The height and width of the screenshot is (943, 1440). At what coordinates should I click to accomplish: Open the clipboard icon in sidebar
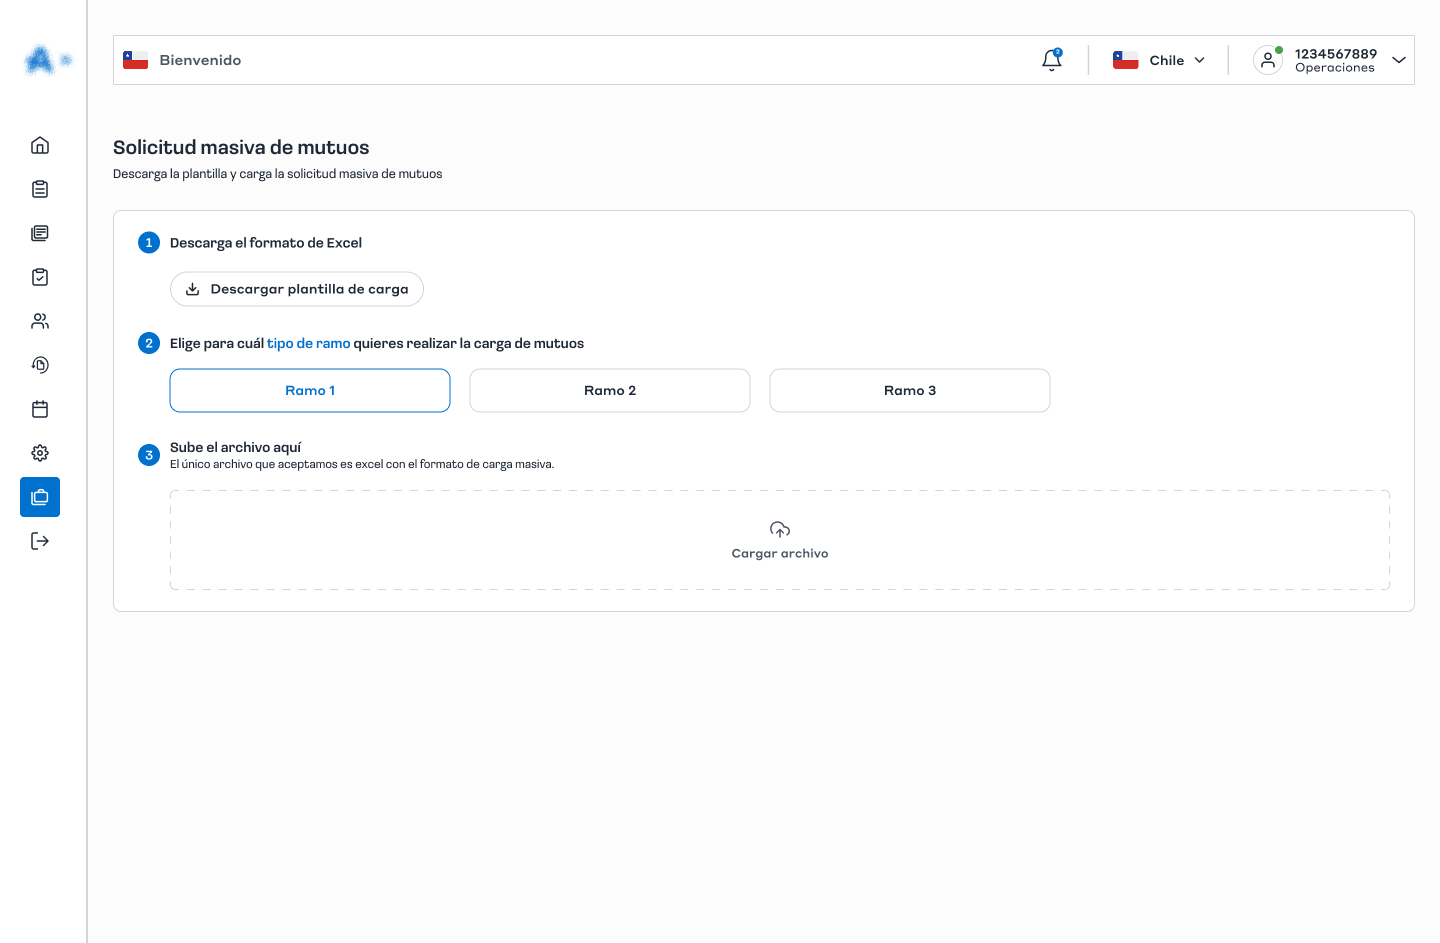point(40,189)
